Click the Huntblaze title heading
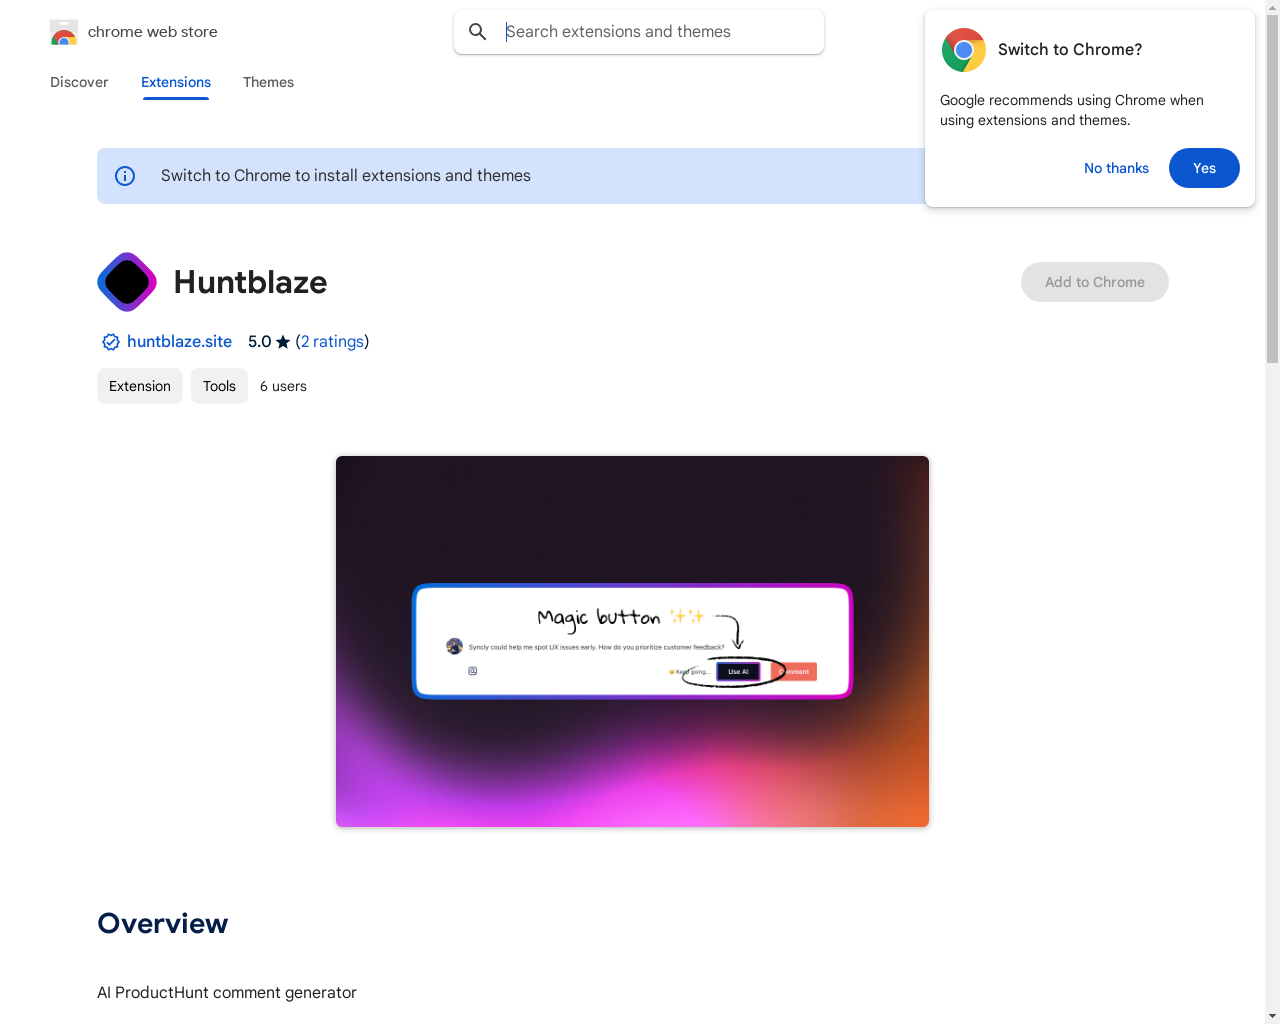1280x1024 pixels. pyautogui.click(x=250, y=282)
